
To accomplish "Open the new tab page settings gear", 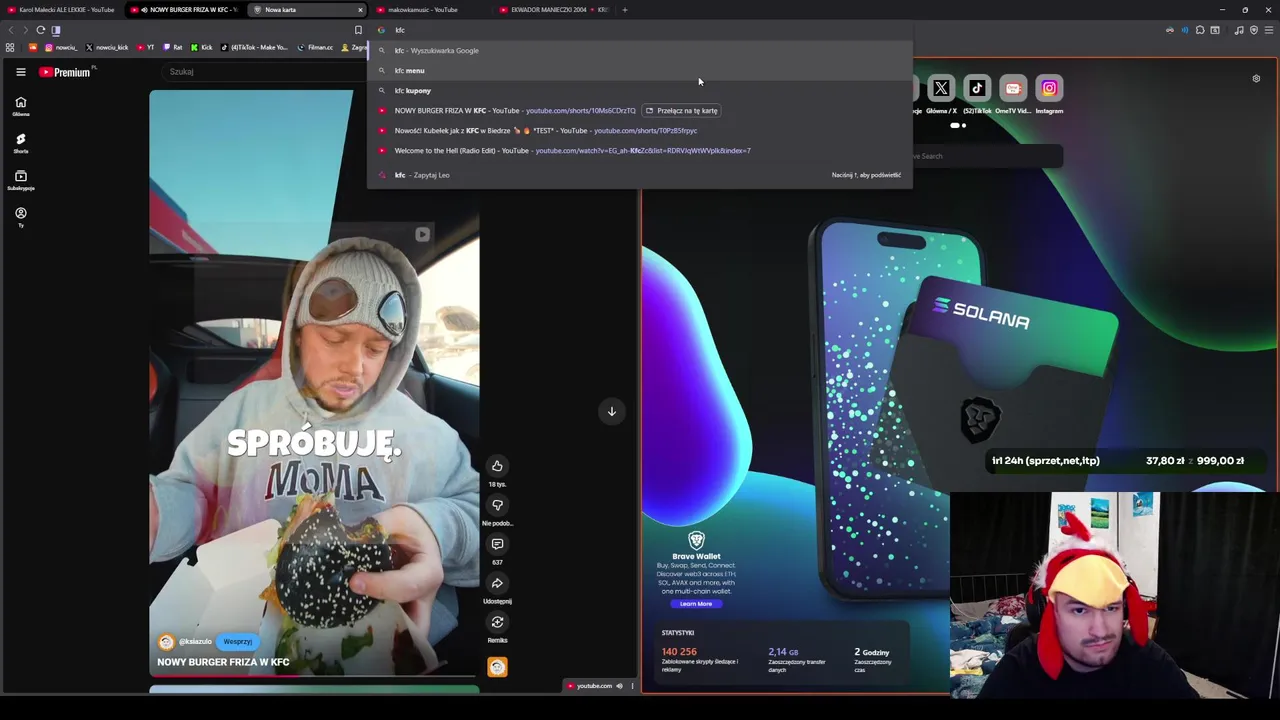I will point(1256,78).
